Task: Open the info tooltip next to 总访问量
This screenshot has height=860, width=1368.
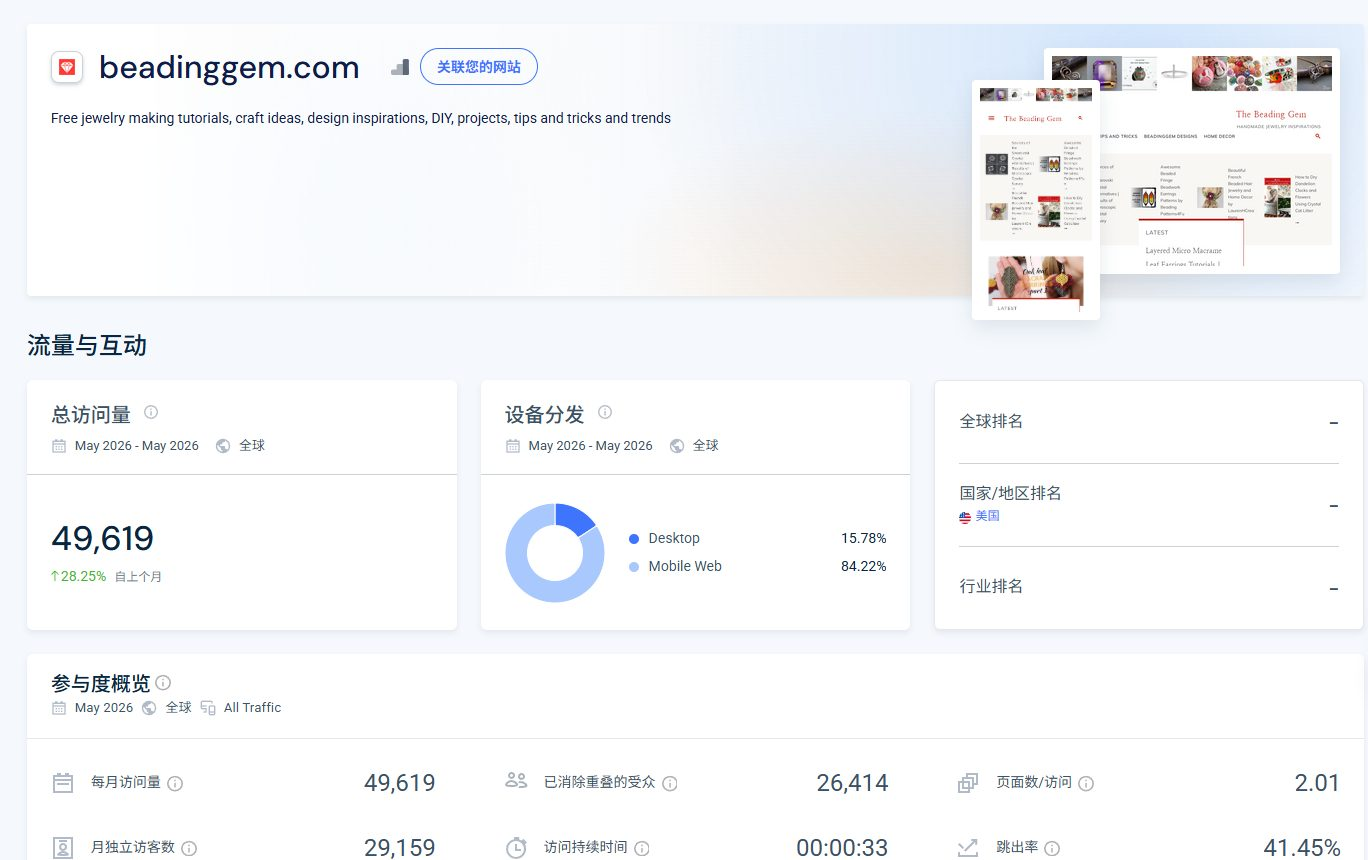Action: tap(151, 412)
